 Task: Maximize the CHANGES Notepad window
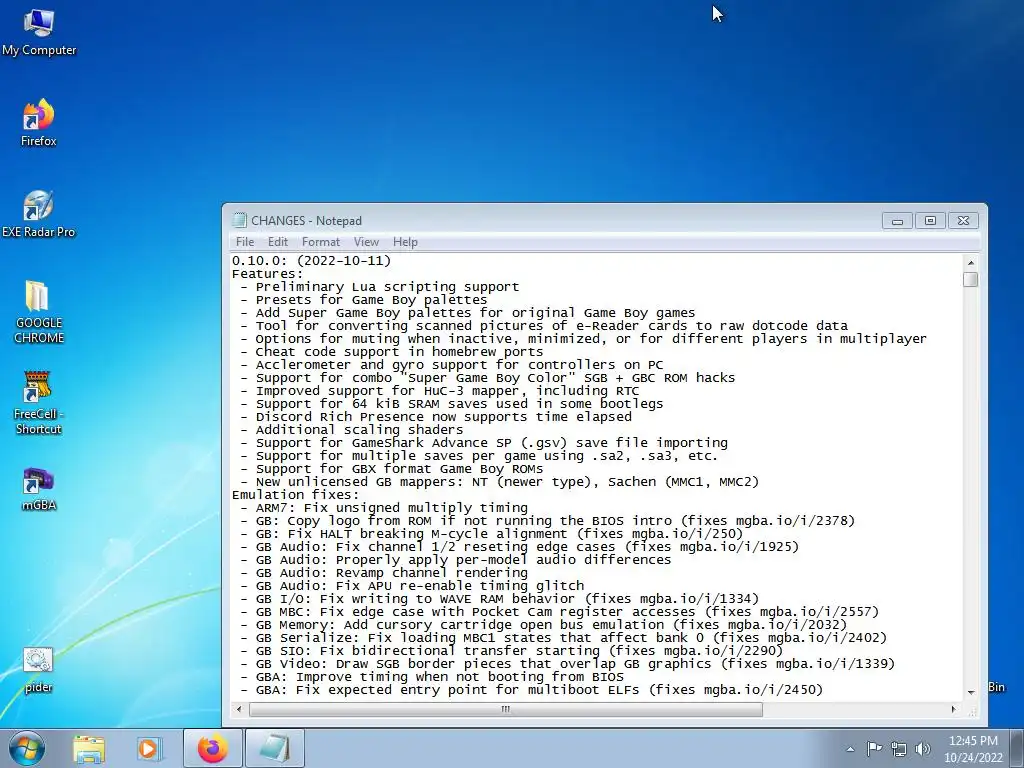[x=930, y=221]
